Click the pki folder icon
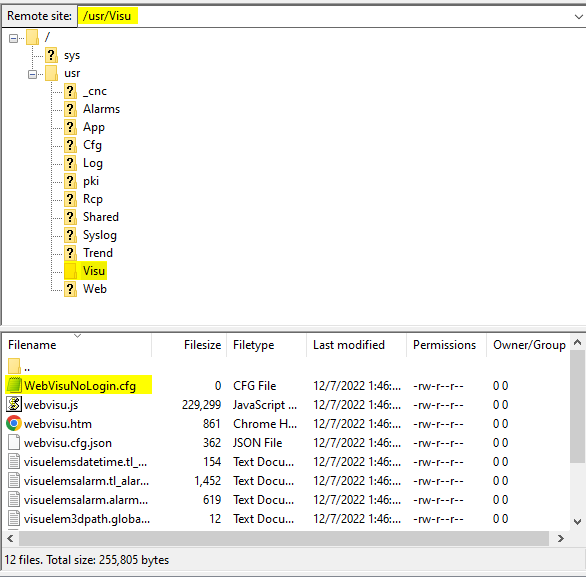Screen dimensions: 586x577 tap(70, 181)
